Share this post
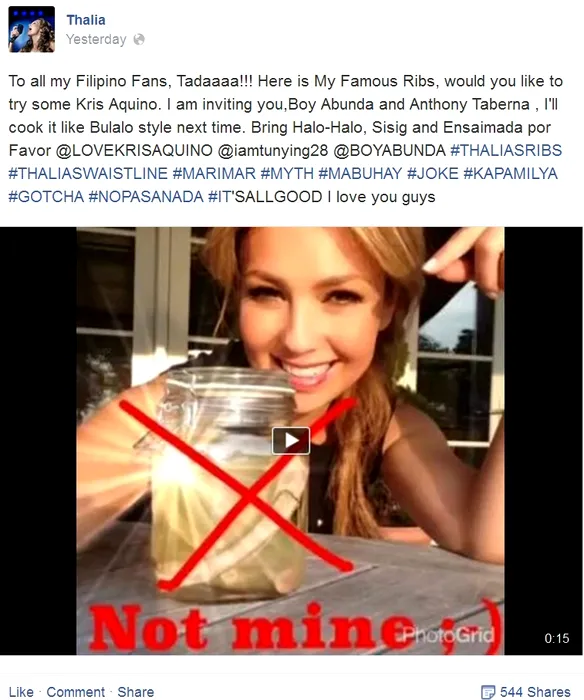The image size is (584, 700). [136, 692]
